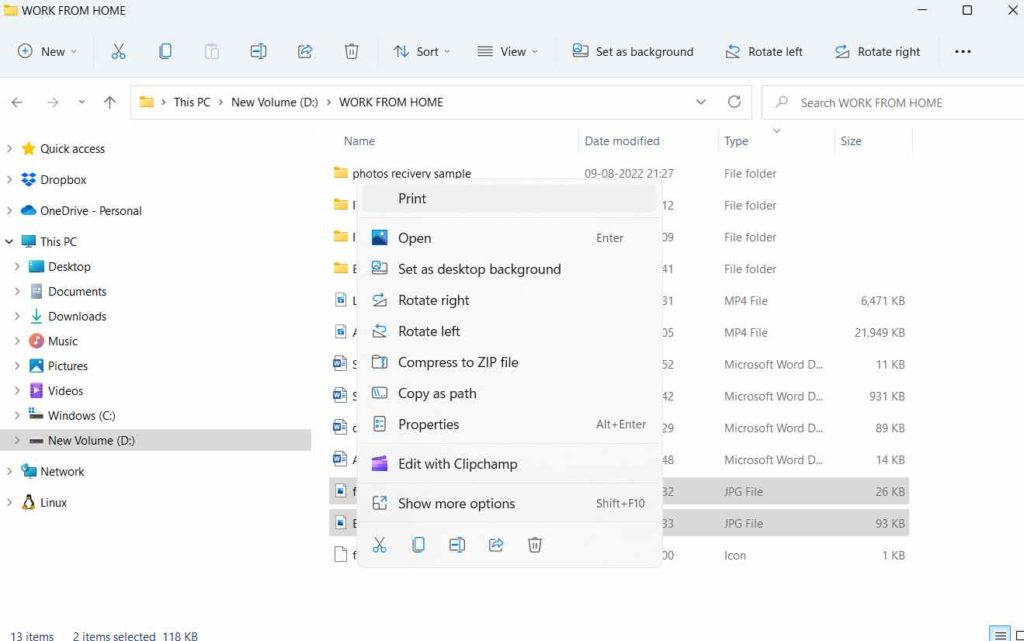Click New Volume (D:) in the breadcrumb
This screenshot has height=641, width=1024.
pyautogui.click(x=274, y=102)
